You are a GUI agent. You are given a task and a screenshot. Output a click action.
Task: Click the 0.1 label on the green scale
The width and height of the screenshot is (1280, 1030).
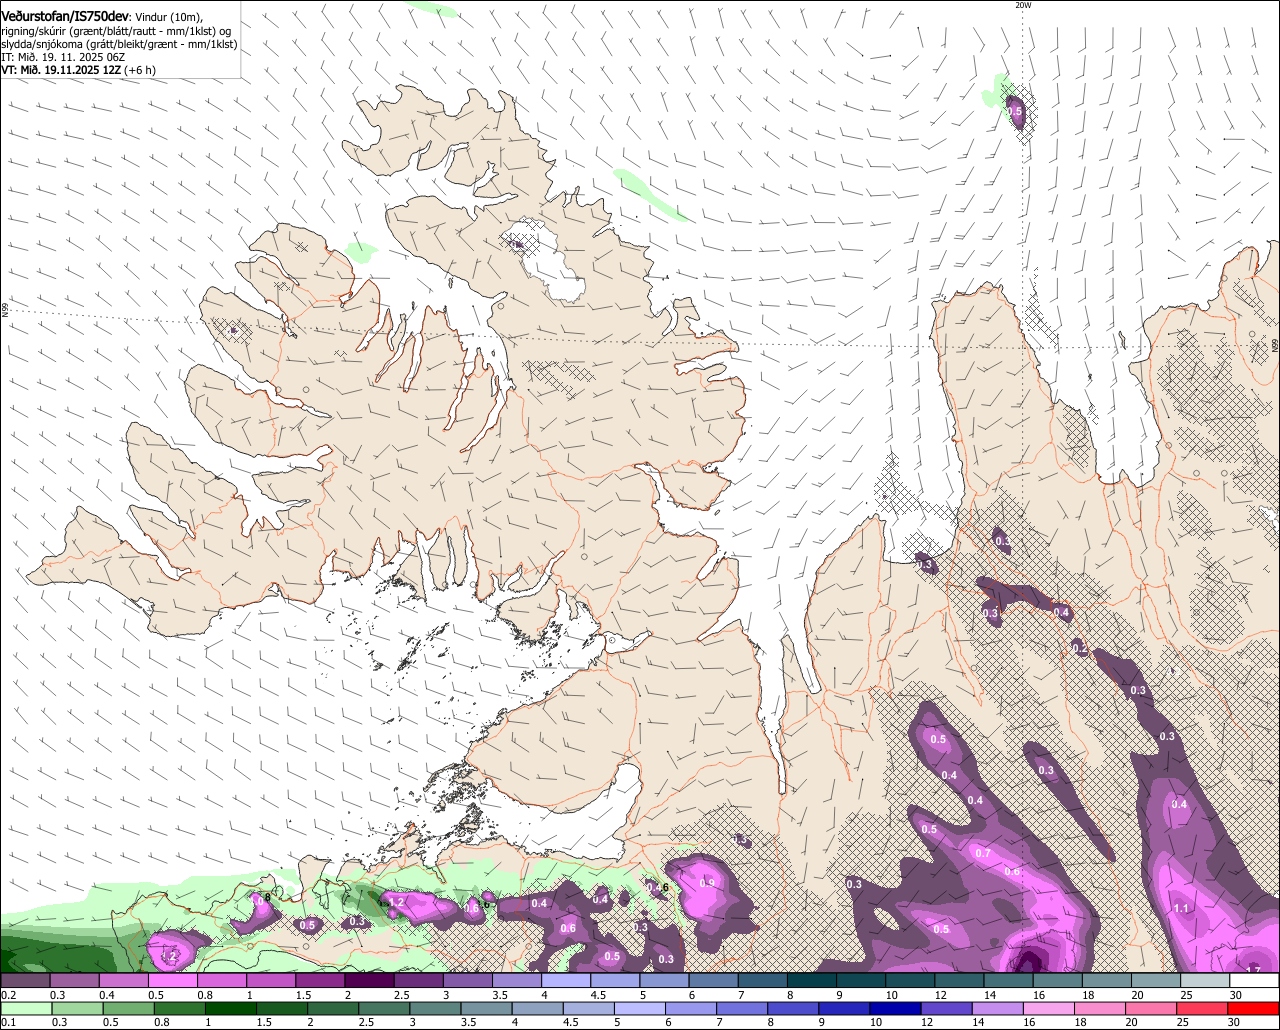click(9, 1023)
